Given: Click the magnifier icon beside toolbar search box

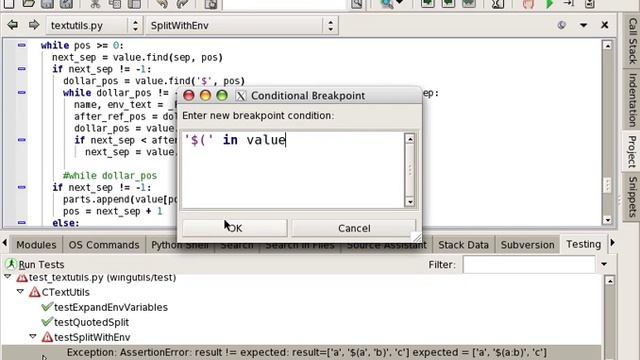Looking at the screenshot, I should pos(356,4).
